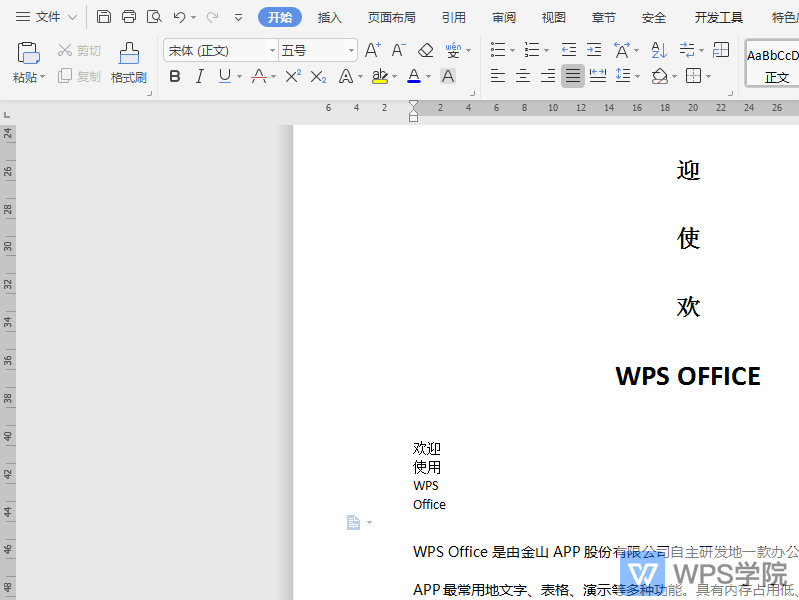Click the Save document icon
Viewport: 799px width, 600px height.
coord(104,17)
